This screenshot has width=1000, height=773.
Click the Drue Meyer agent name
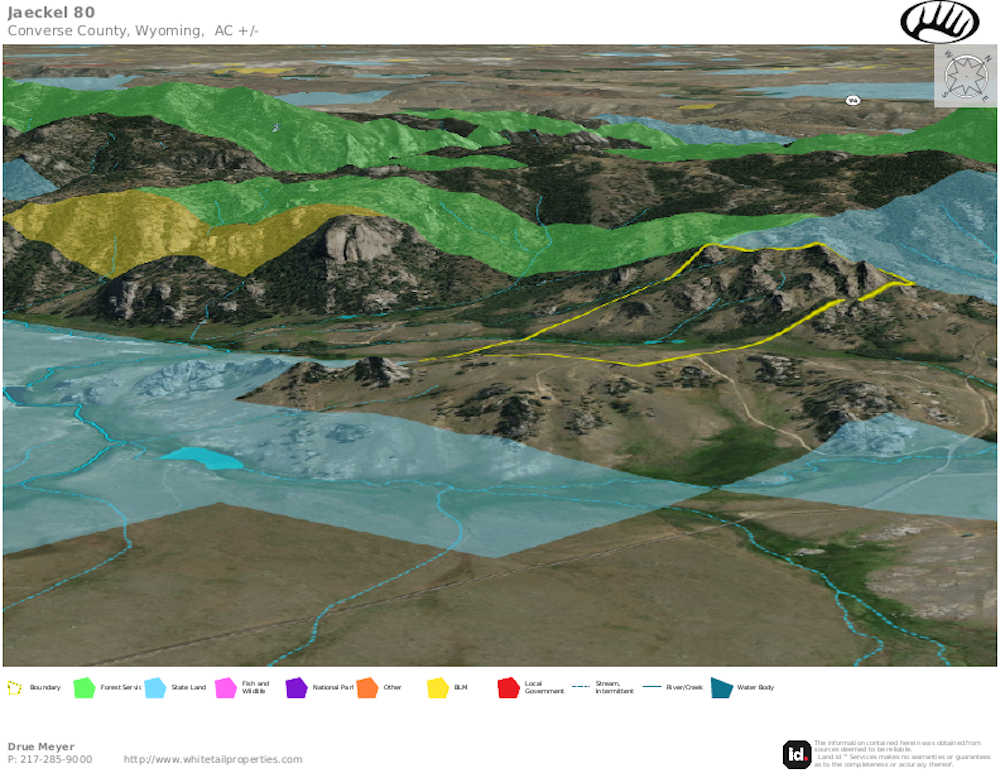(x=41, y=746)
